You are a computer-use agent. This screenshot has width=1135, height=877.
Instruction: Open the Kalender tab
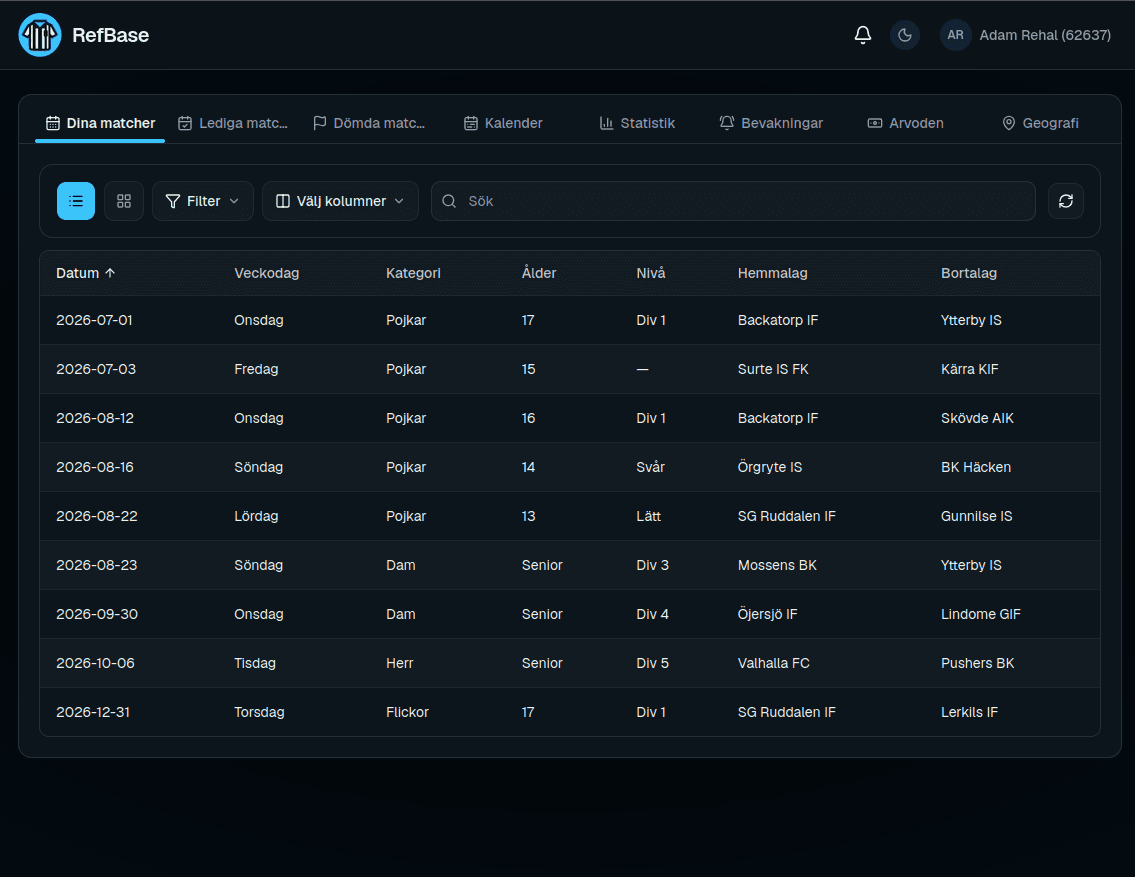pyautogui.click(x=503, y=123)
